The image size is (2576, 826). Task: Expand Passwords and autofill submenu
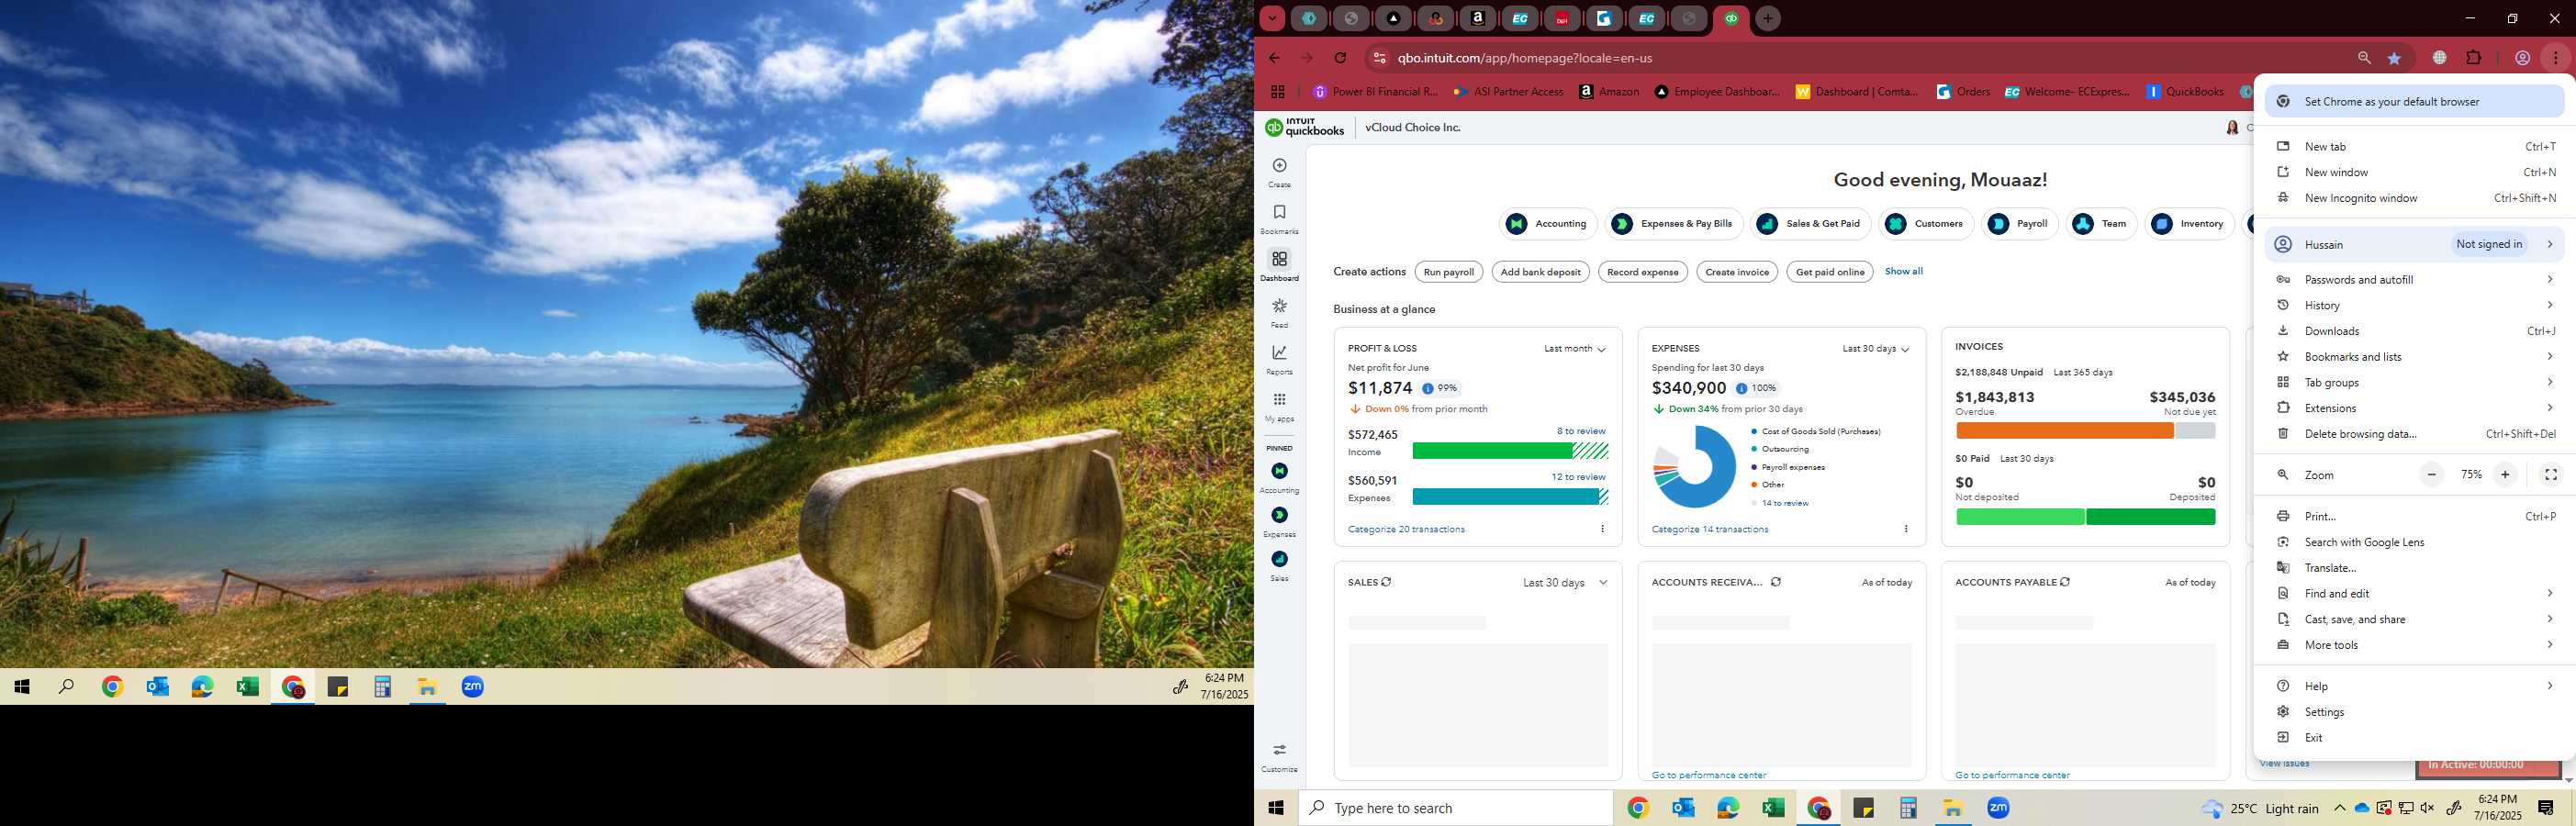[x=2415, y=280]
